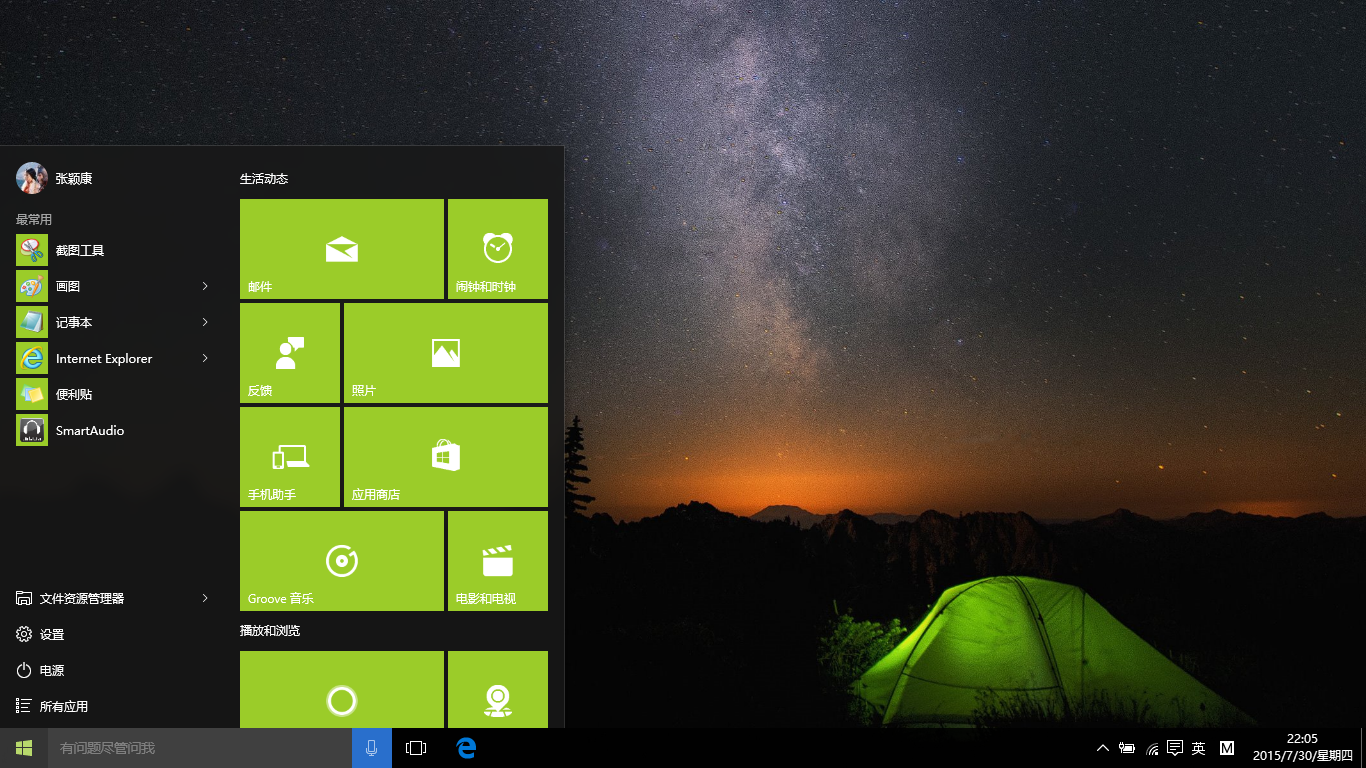Viewport: 1366px width, 768px height.
Task: Click the battery power tray icon
Action: [1127, 748]
